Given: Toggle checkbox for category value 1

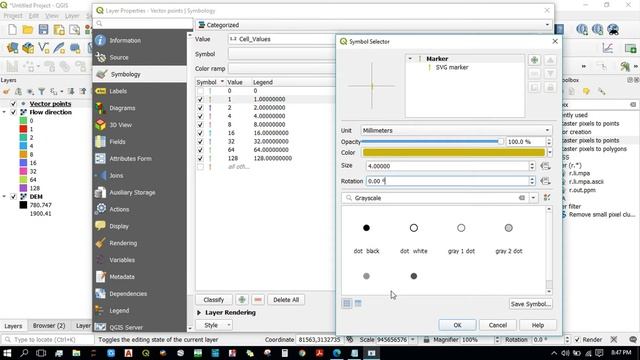Looking at the screenshot, I should click(200, 99).
